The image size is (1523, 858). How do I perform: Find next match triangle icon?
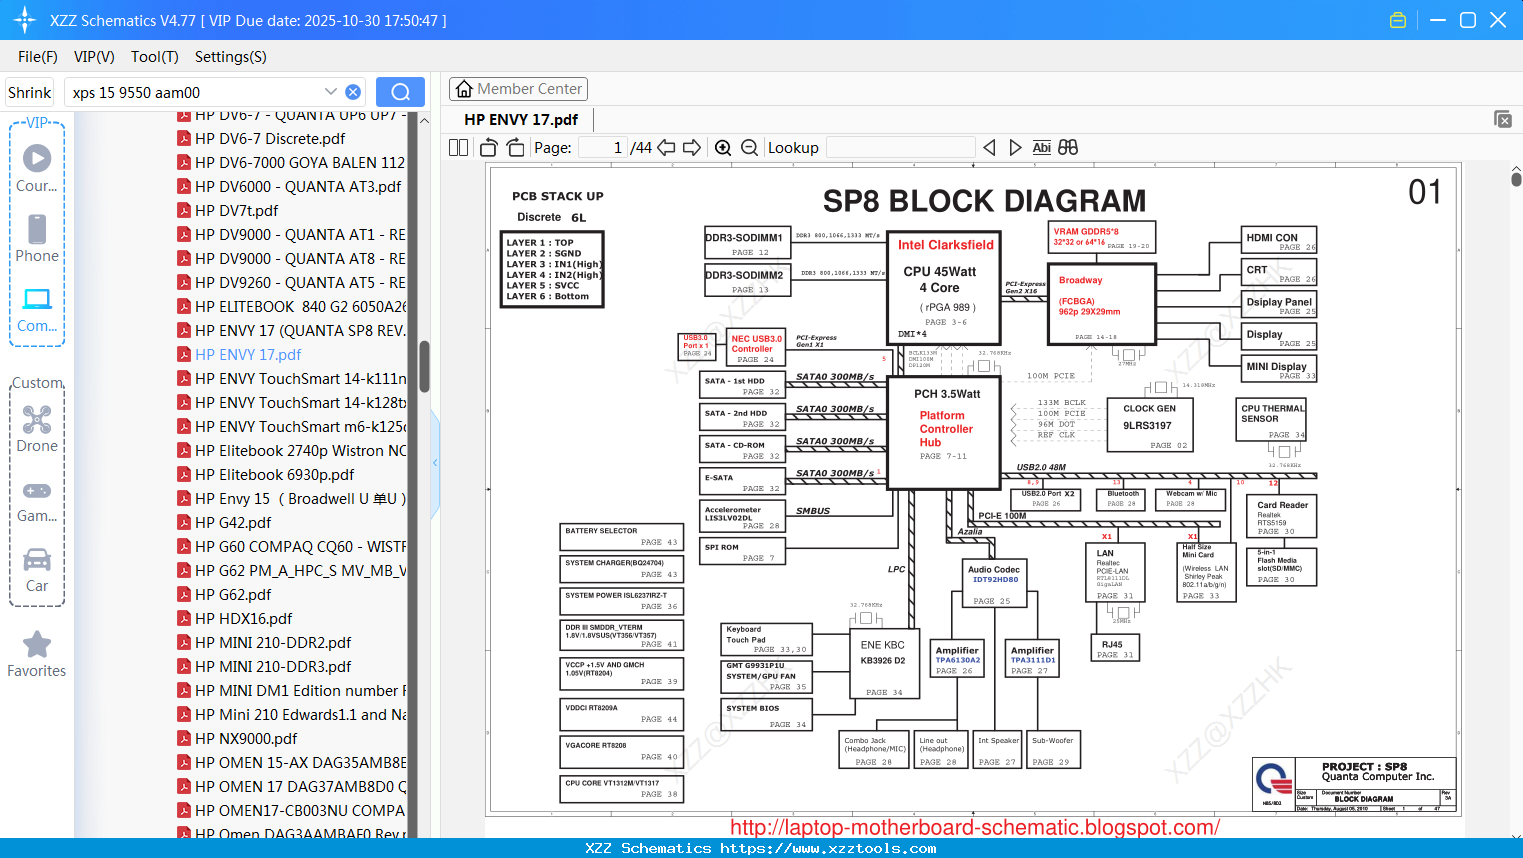pos(1015,148)
